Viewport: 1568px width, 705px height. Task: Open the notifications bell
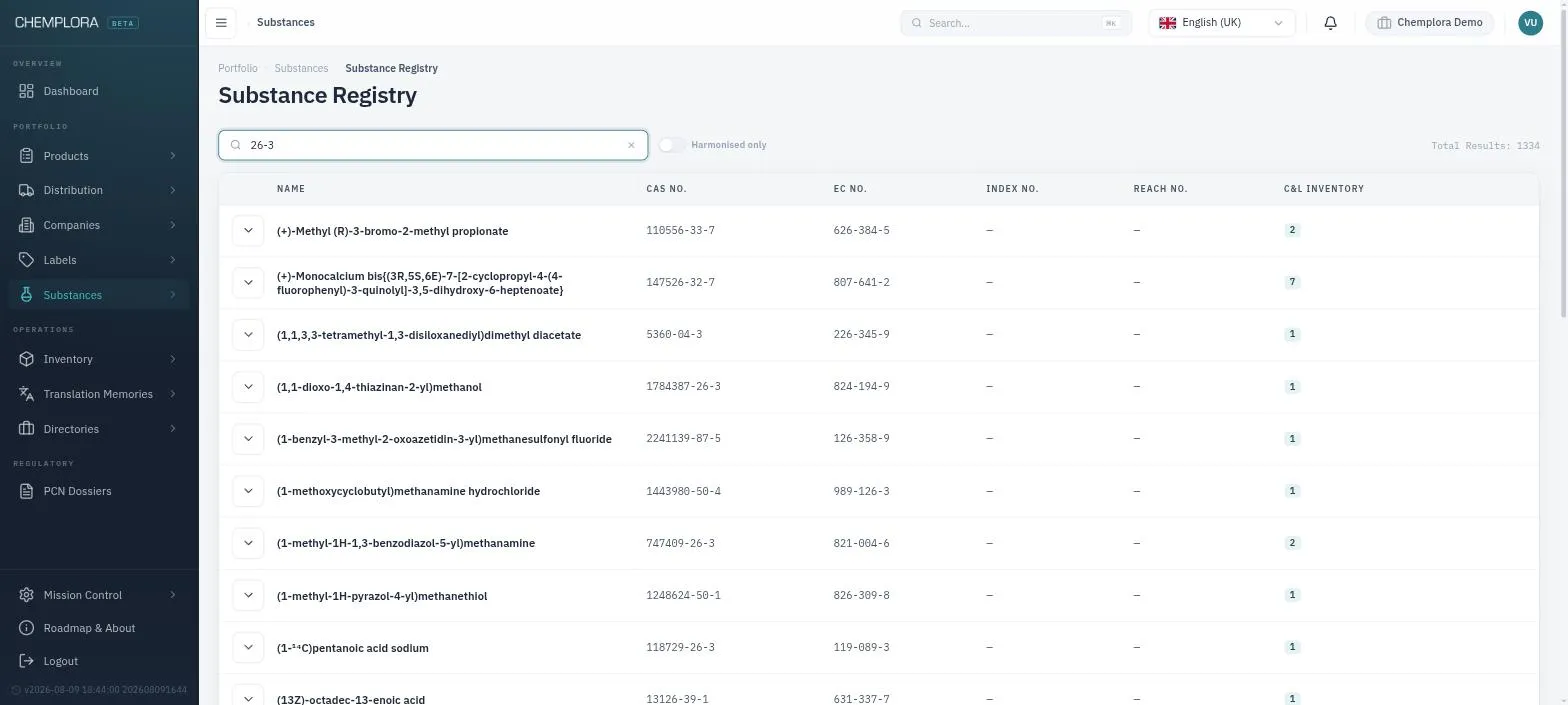(1330, 22)
